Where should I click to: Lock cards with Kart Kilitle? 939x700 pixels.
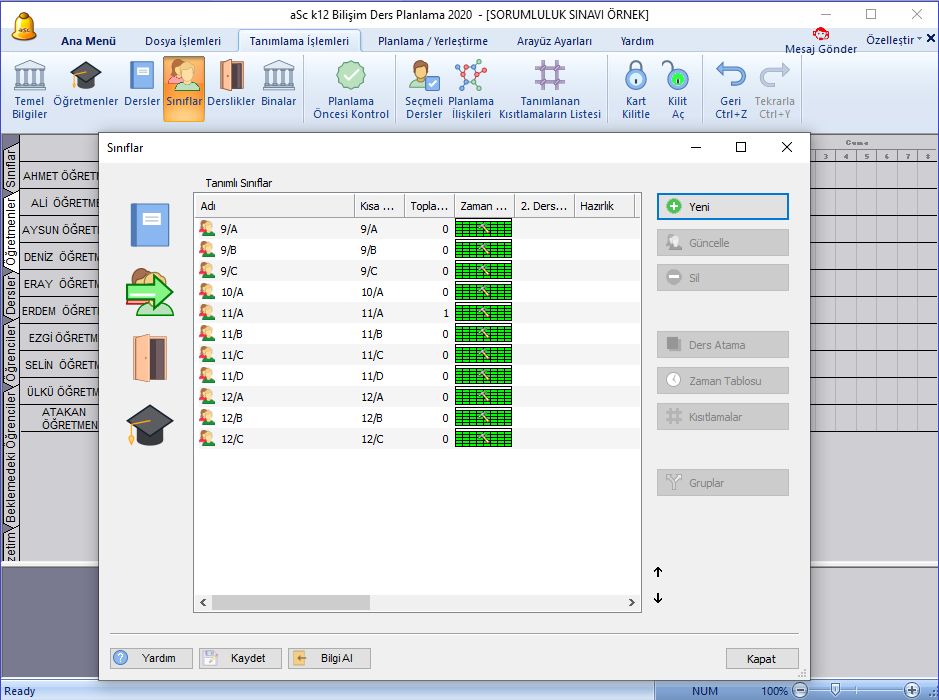(x=635, y=89)
